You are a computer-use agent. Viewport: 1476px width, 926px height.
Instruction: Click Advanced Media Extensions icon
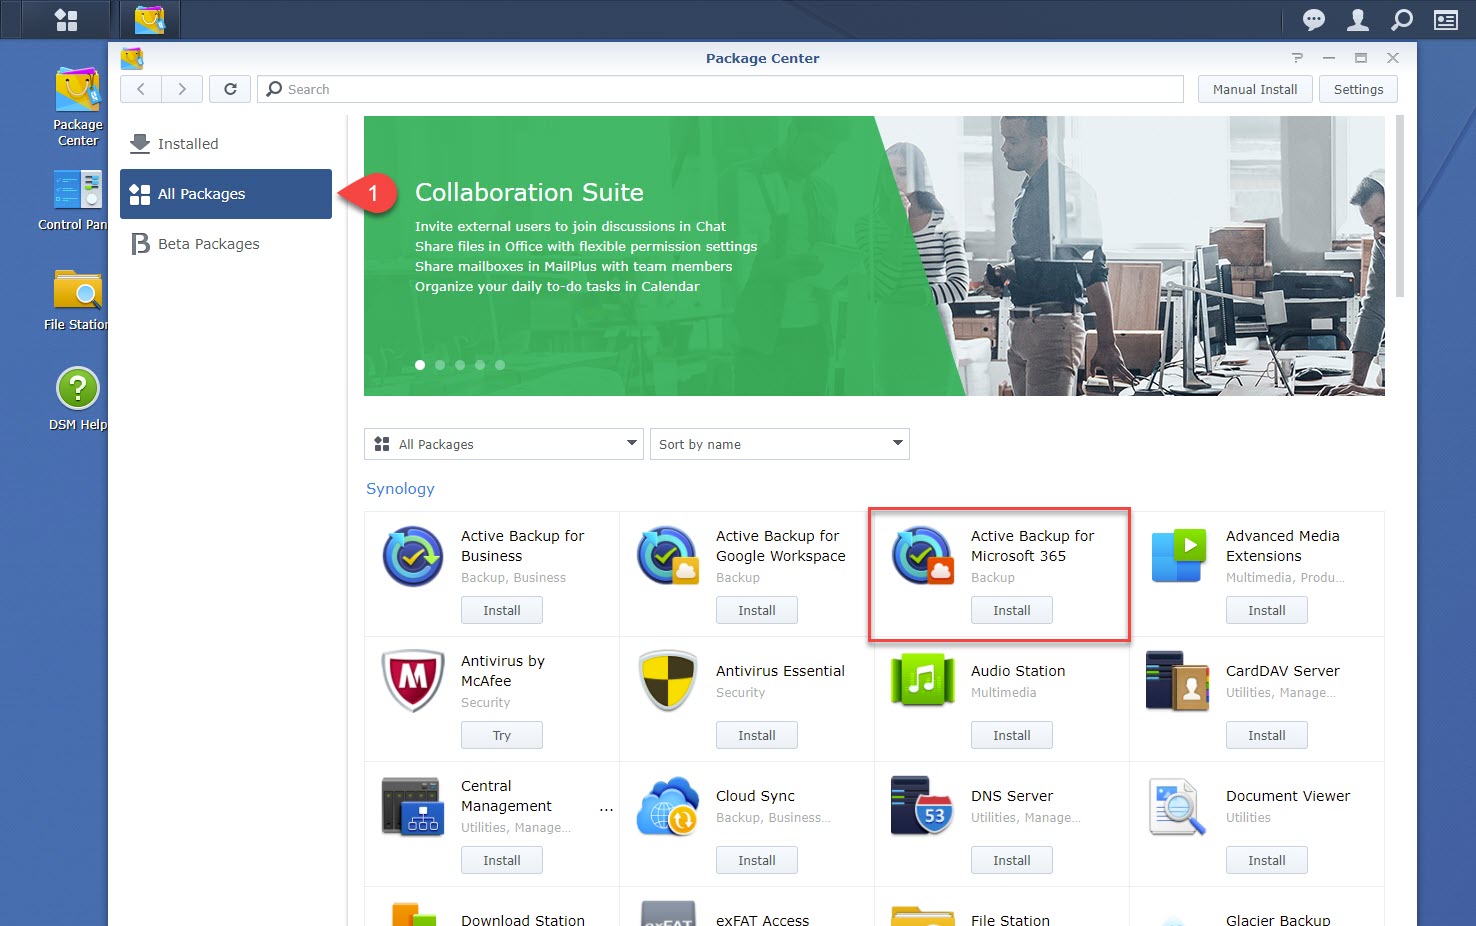click(x=1178, y=556)
